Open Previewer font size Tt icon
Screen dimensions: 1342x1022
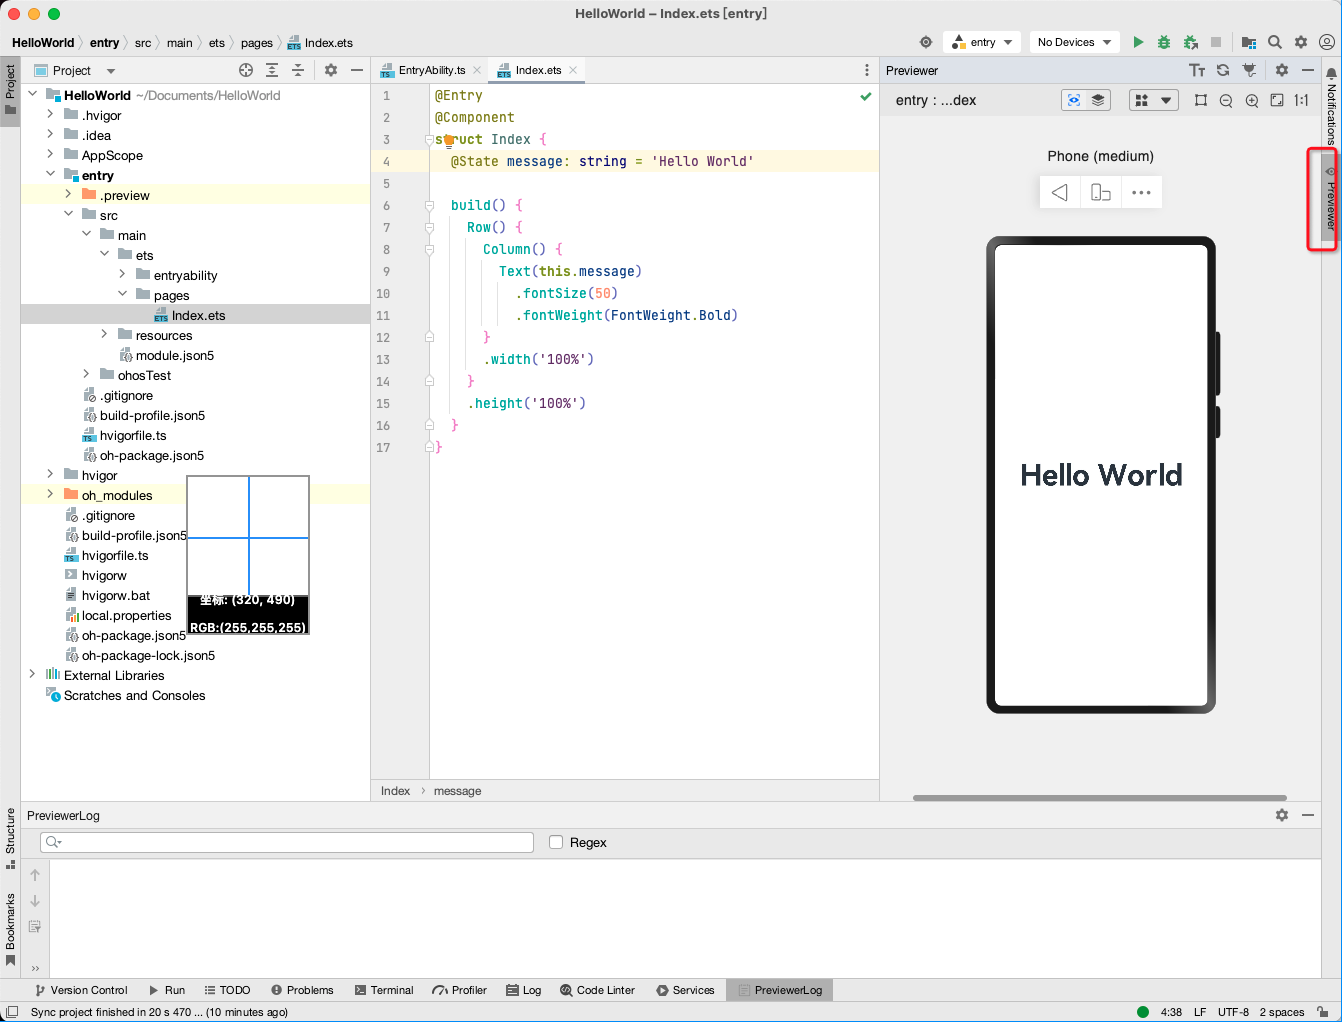click(x=1197, y=70)
